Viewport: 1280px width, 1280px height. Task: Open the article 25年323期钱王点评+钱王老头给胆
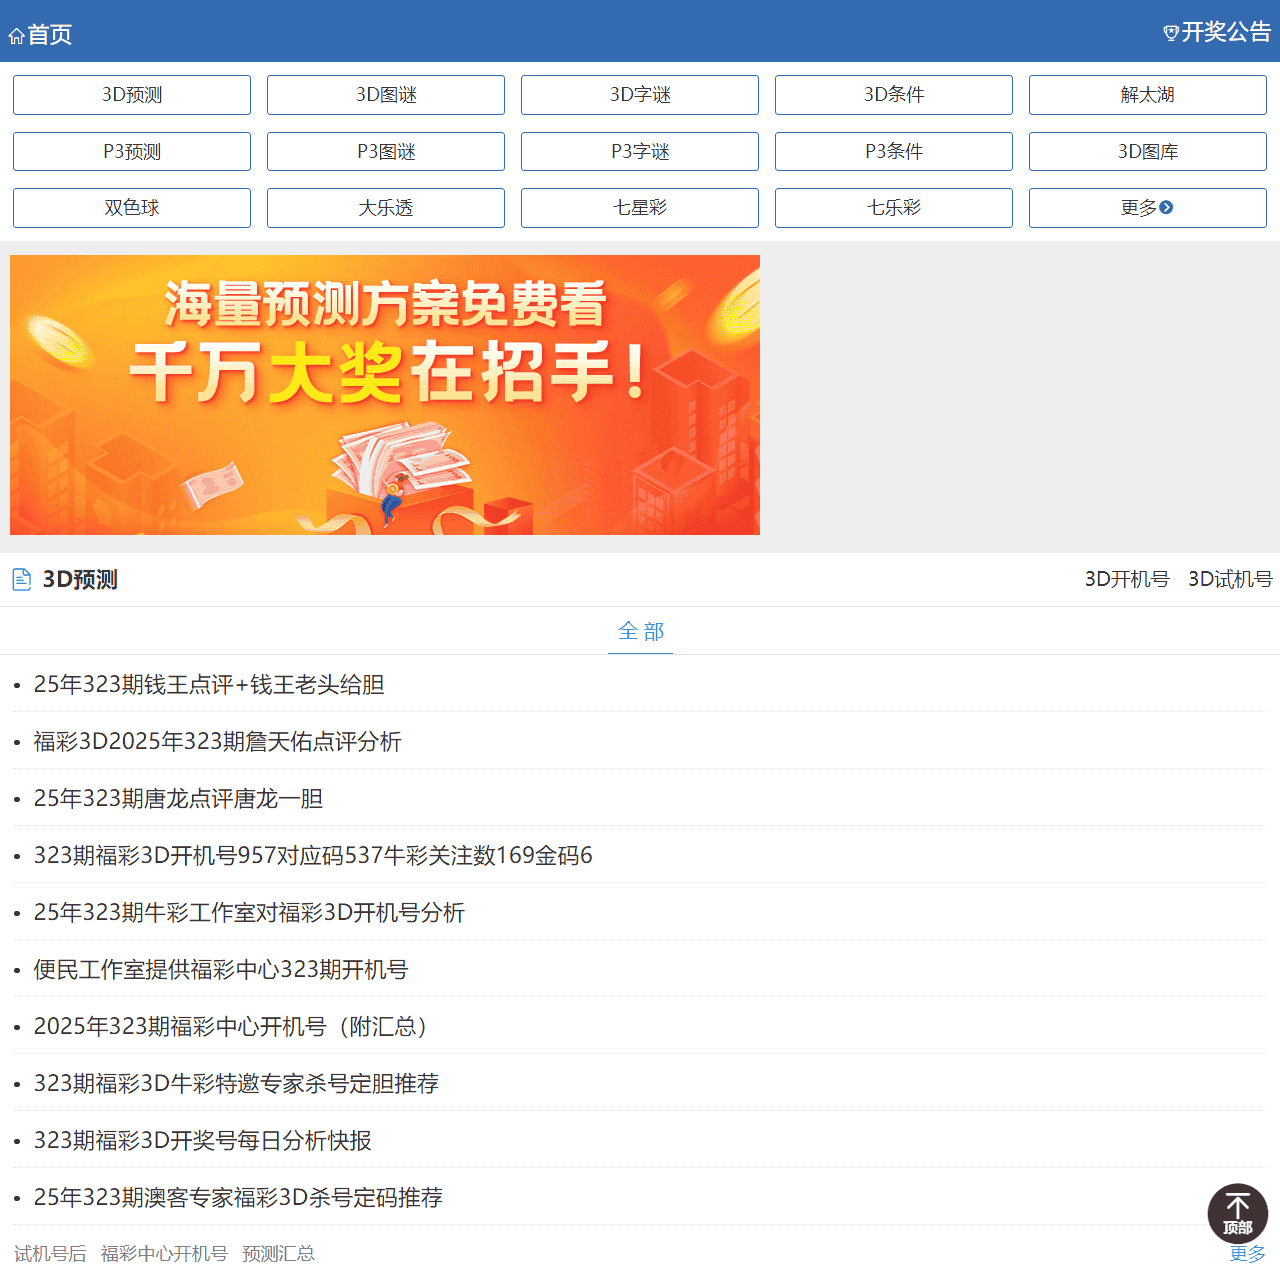point(208,685)
